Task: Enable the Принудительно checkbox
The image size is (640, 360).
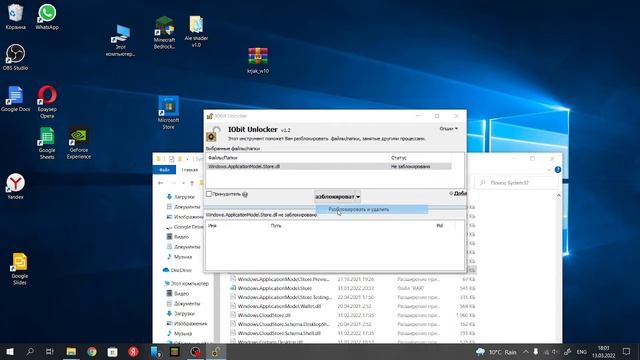Action: pyautogui.click(x=209, y=194)
